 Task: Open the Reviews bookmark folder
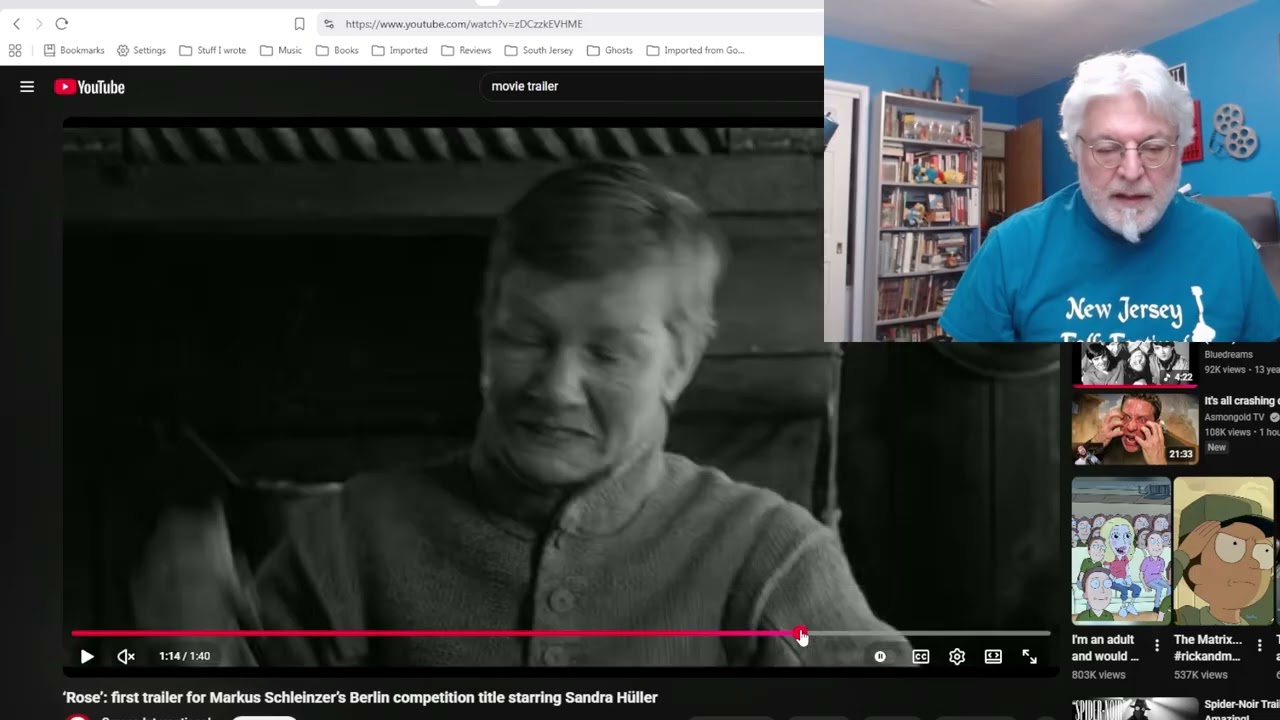click(466, 50)
